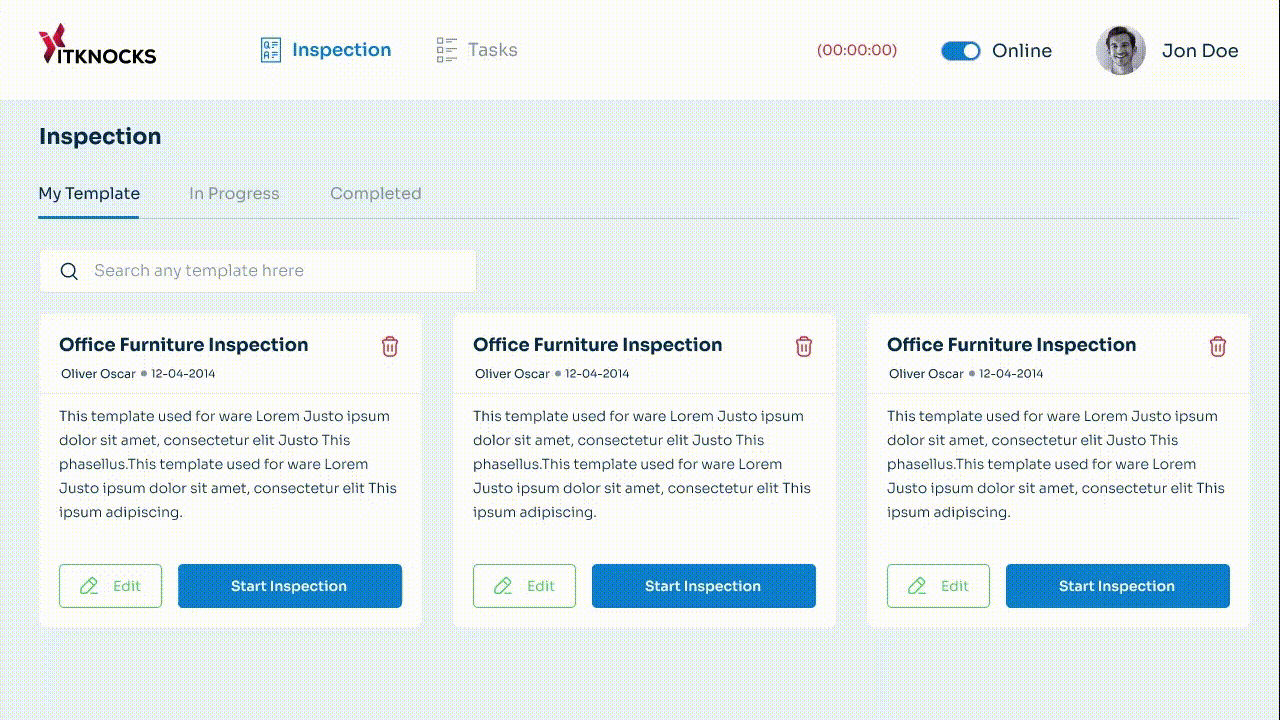Switch to the Completed tab
Screen dimensions: 1280x720
pyautogui.click(x=375, y=194)
